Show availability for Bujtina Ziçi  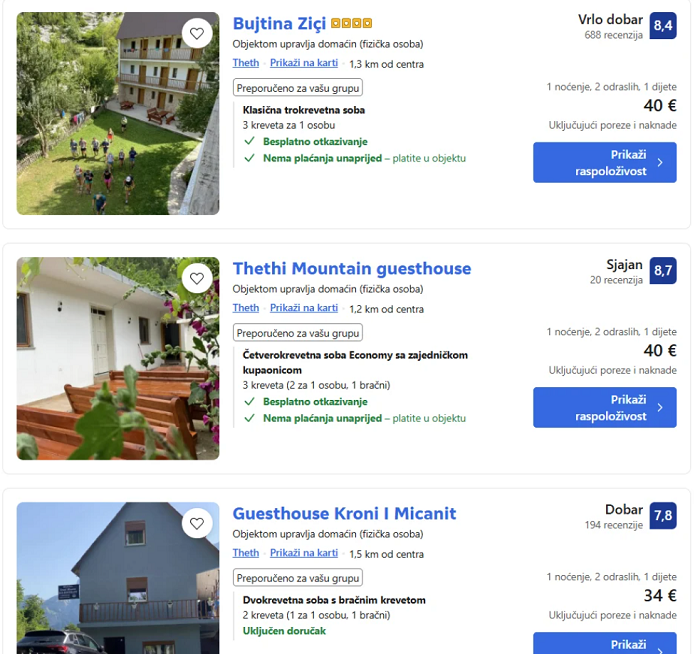pos(605,162)
